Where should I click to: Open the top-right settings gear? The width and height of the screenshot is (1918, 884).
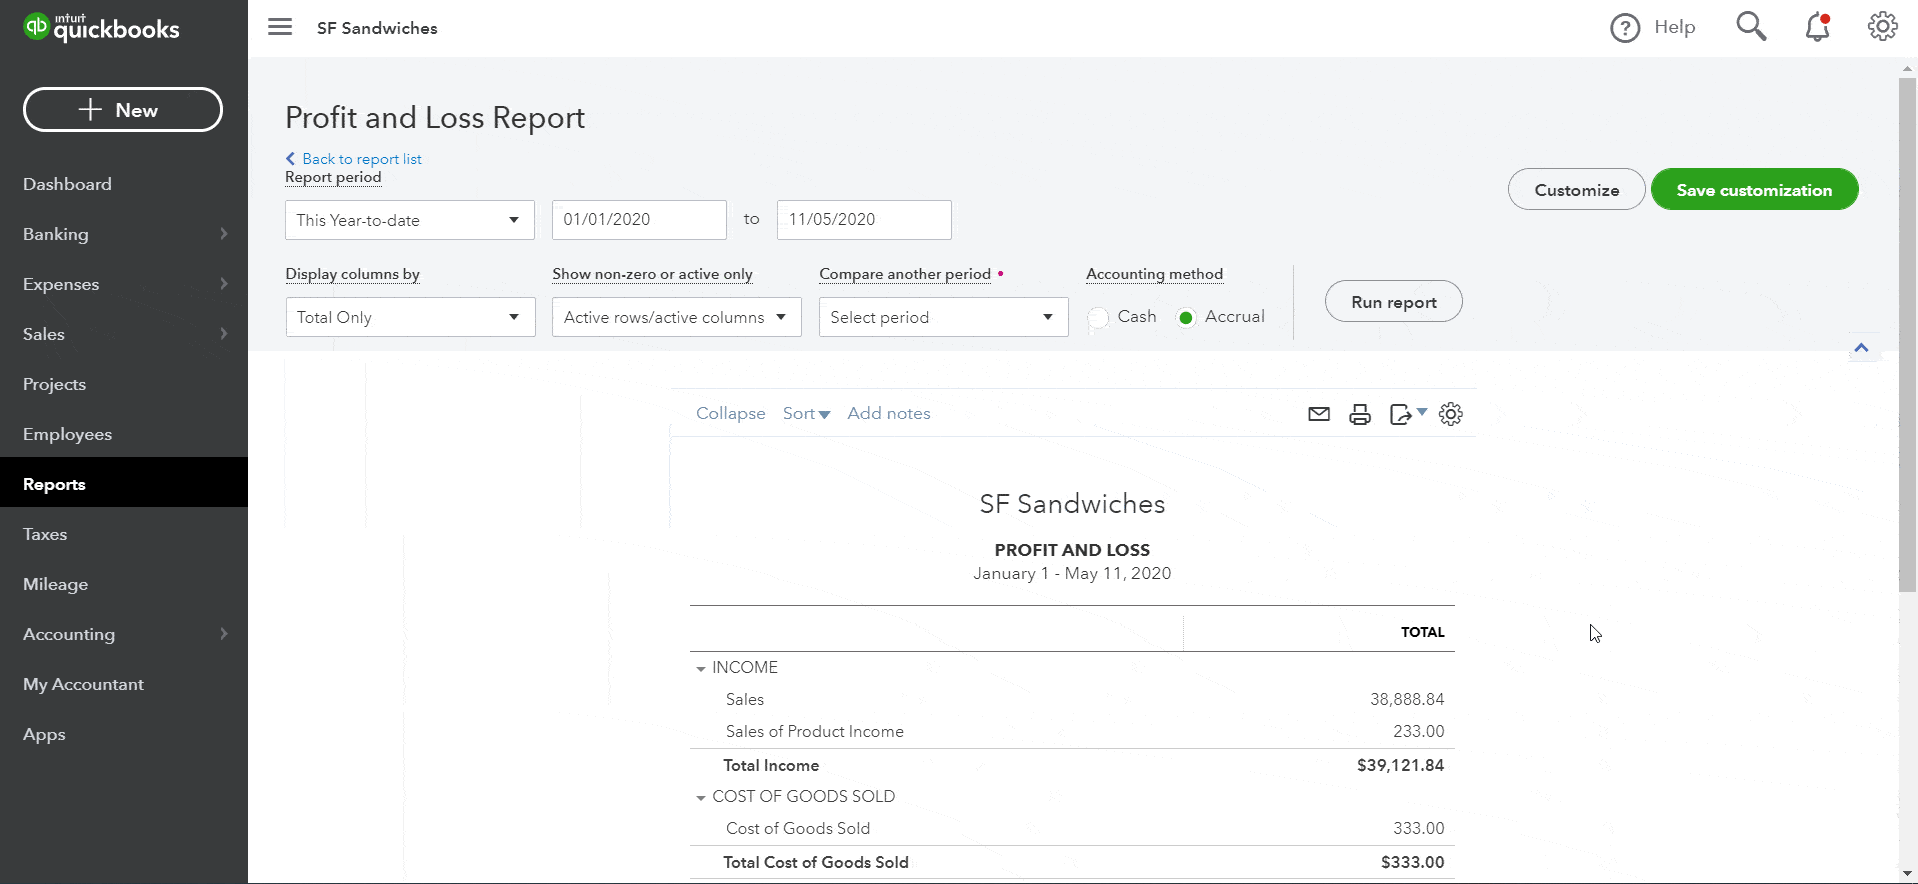point(1883,27)
